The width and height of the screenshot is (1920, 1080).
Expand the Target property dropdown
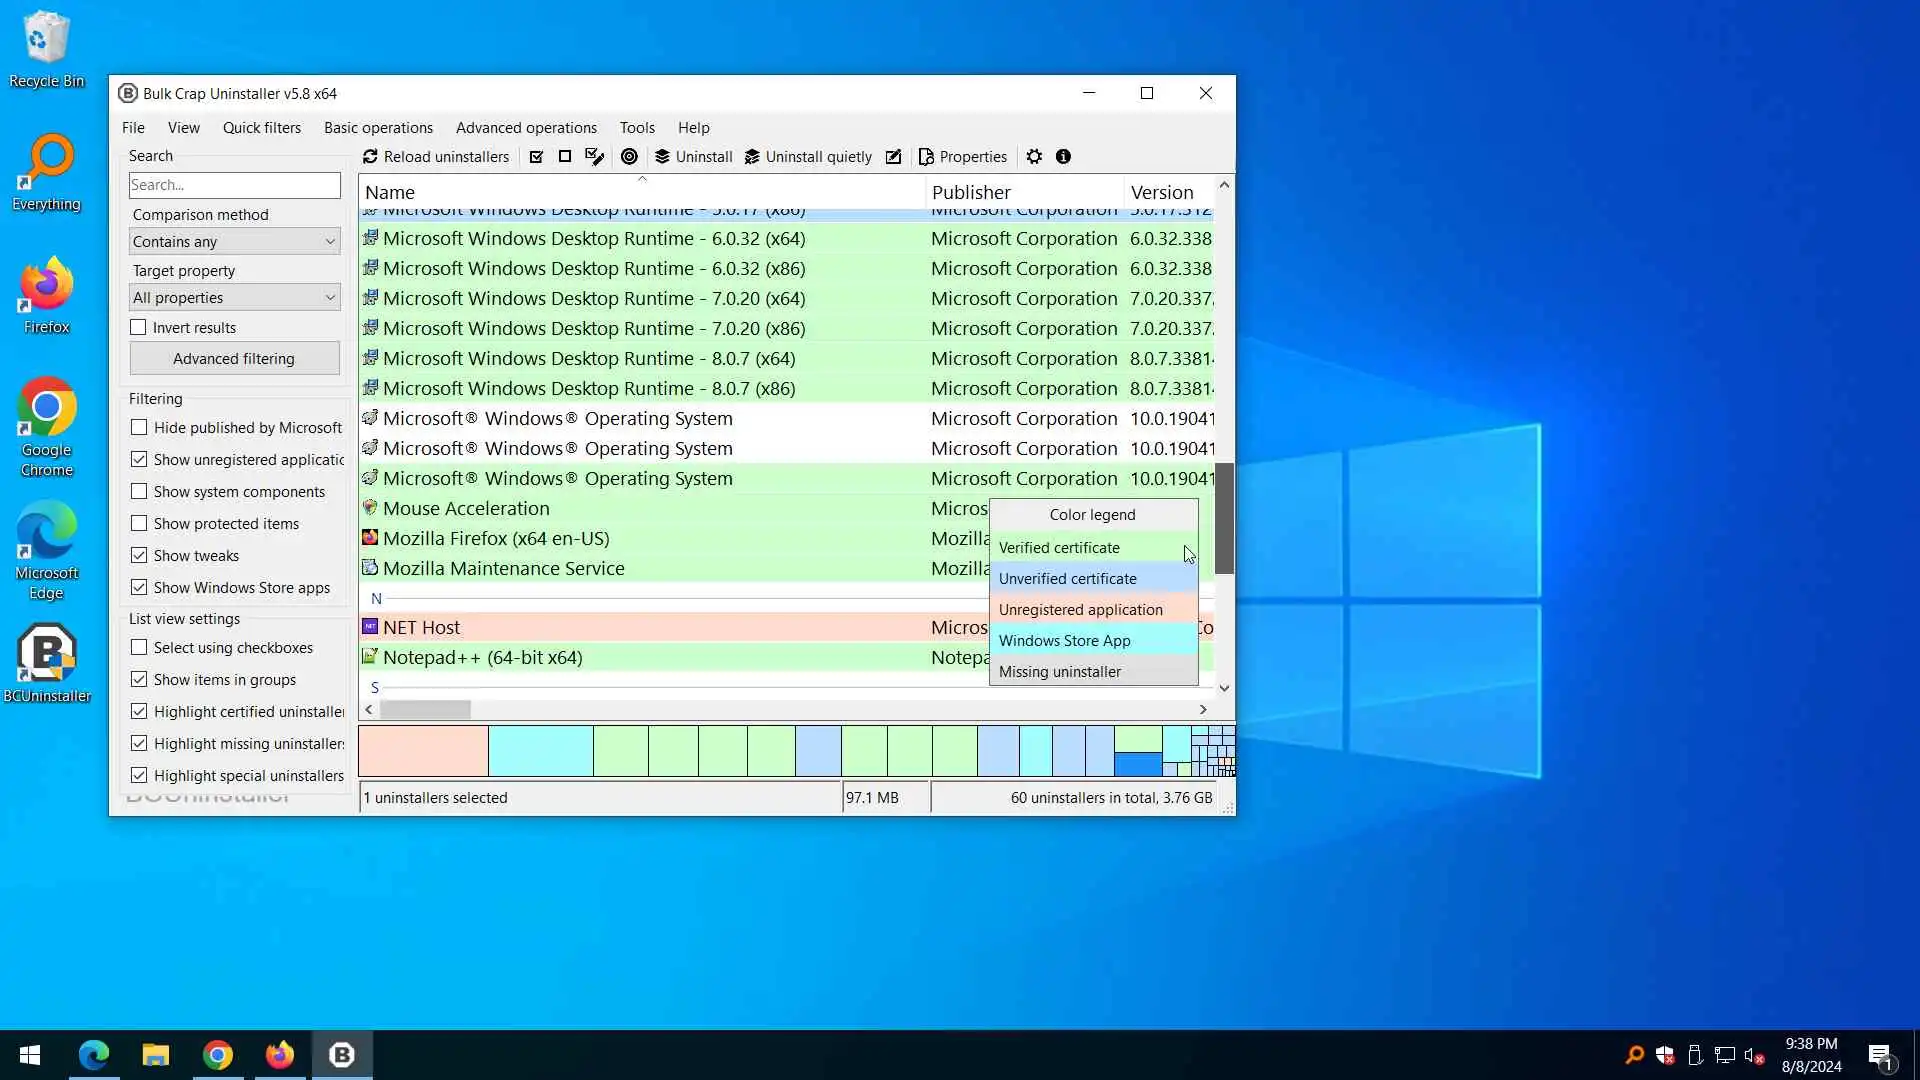[x=234, y=298]
